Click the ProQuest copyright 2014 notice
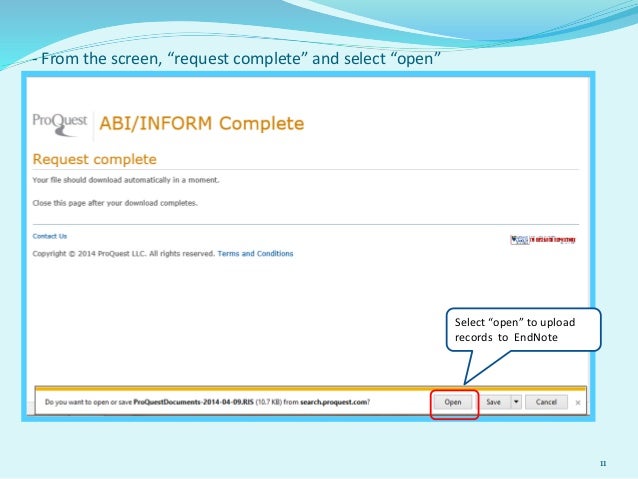 (124, 254)
